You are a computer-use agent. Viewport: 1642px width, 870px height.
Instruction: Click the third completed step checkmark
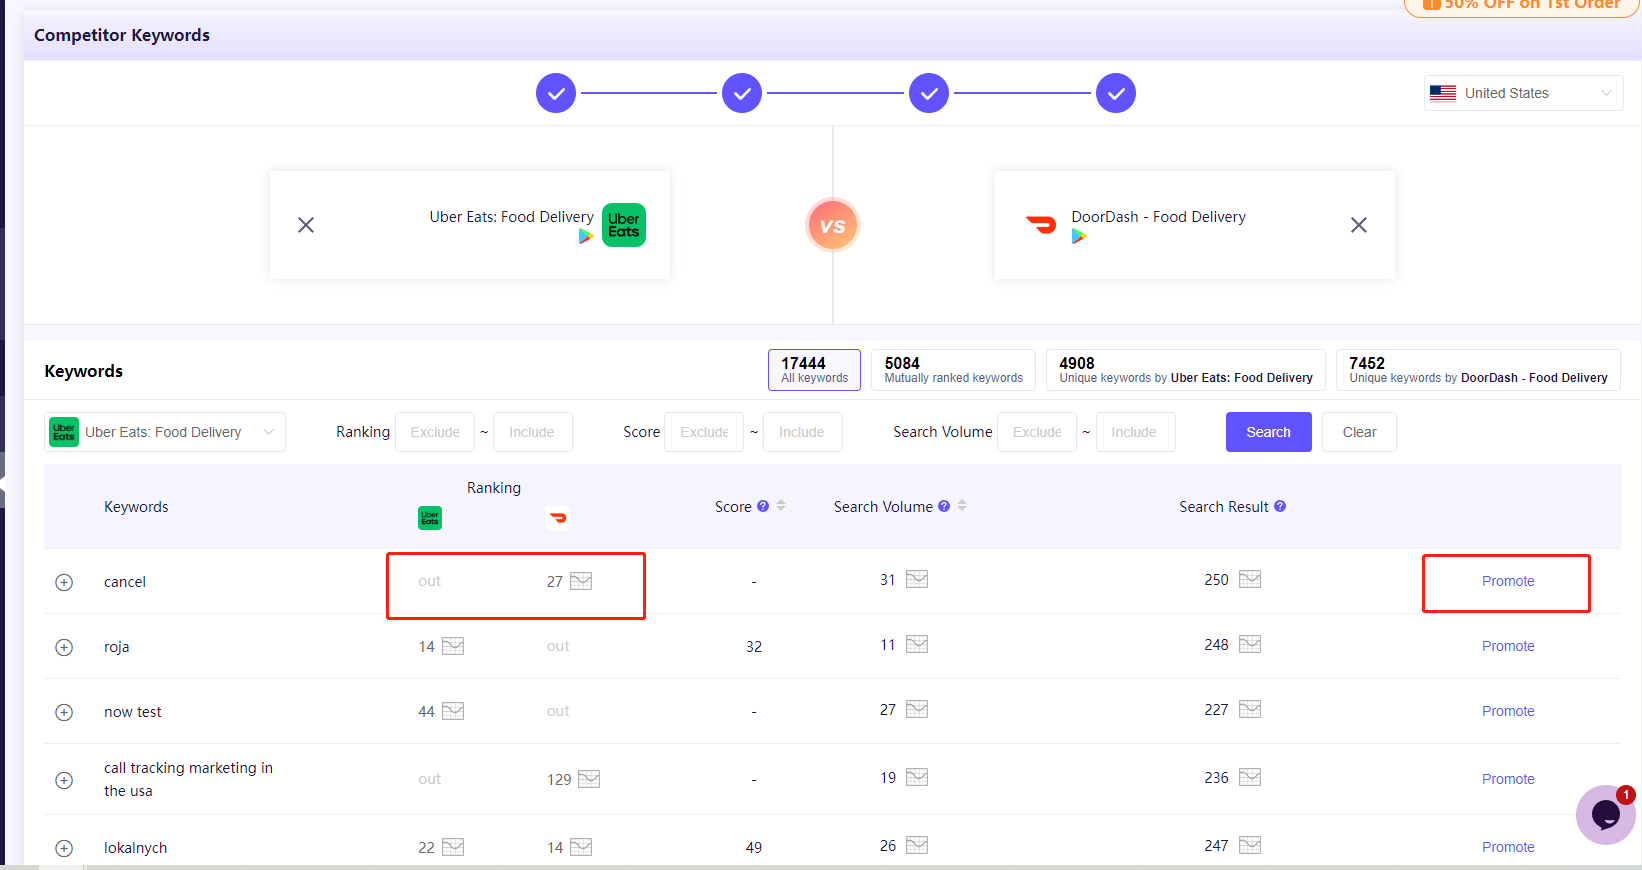tap(929, 93)
